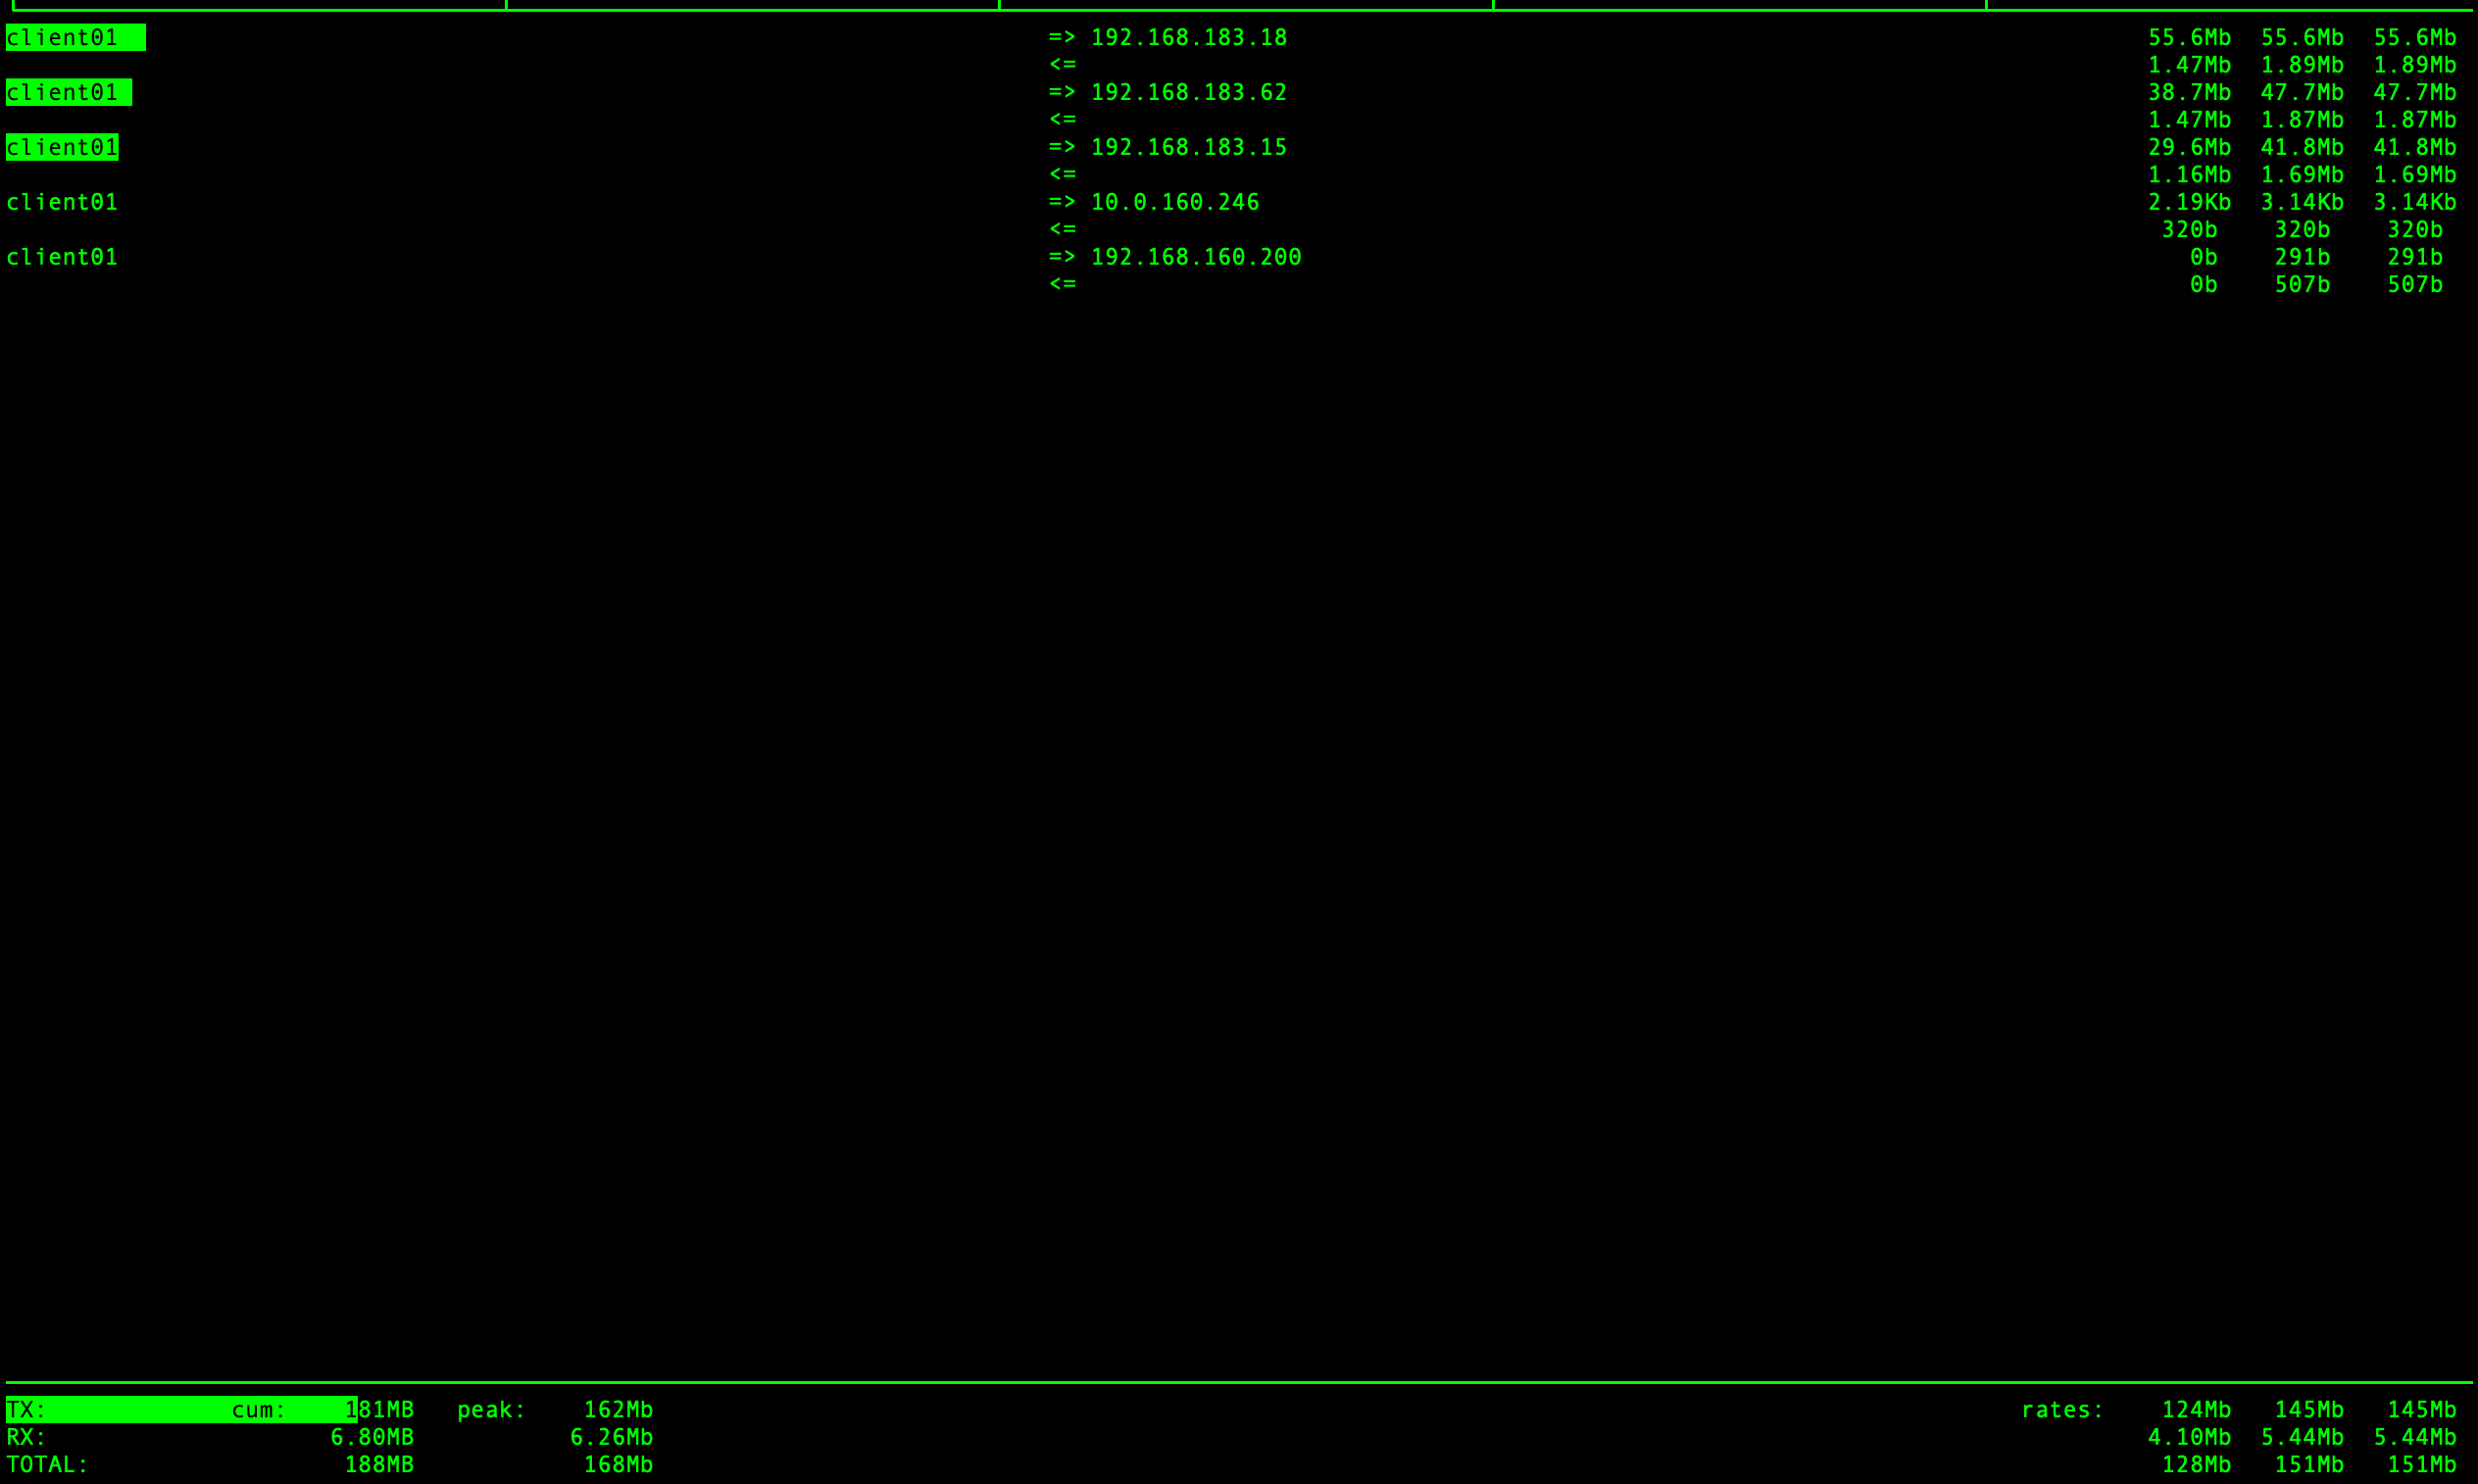Image resolution: width=2478 pixels, height=1484 pixels.
Task: Select client01 in the 192.168.183.62 row
Action: click(62, 93)
